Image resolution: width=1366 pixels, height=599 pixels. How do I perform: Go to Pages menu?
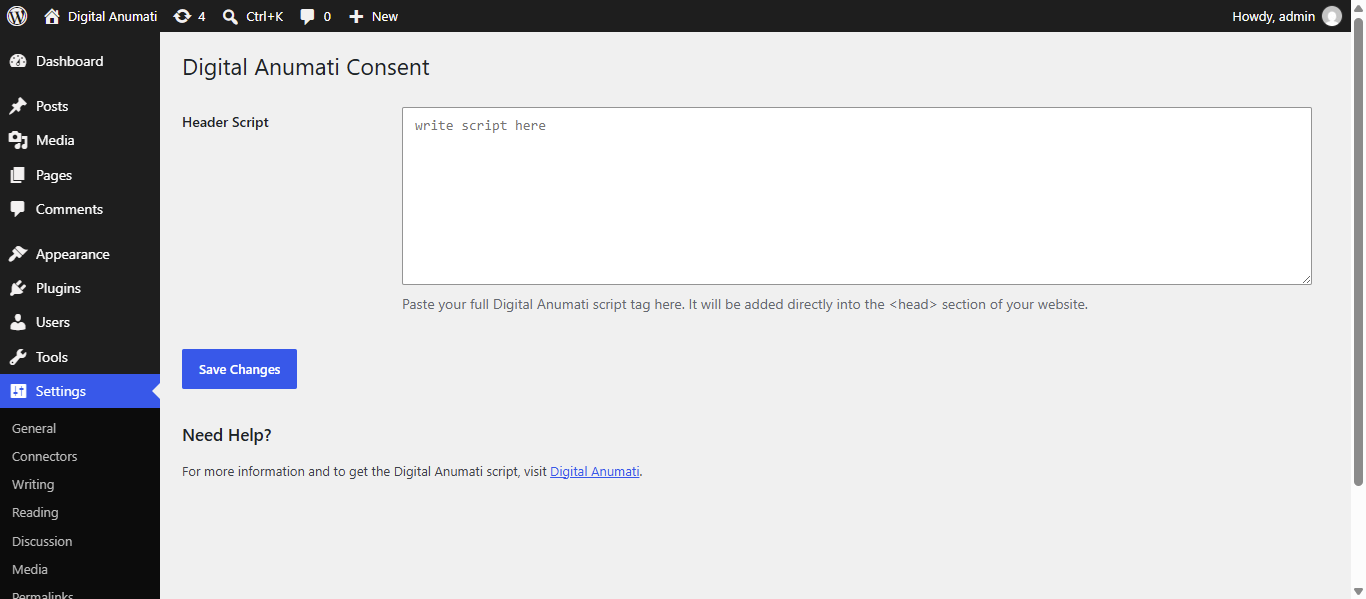[x=80, y=175]
